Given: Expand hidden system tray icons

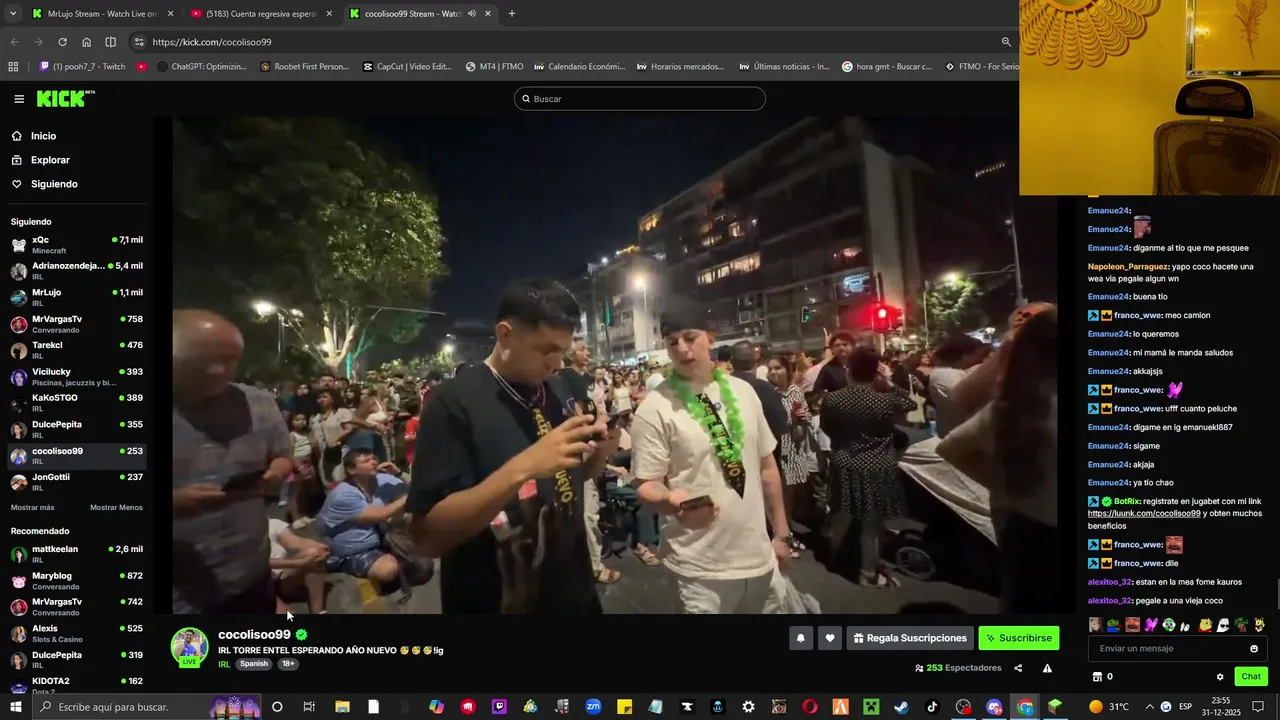Looking at the screenshot, I should pos(1149,707).
